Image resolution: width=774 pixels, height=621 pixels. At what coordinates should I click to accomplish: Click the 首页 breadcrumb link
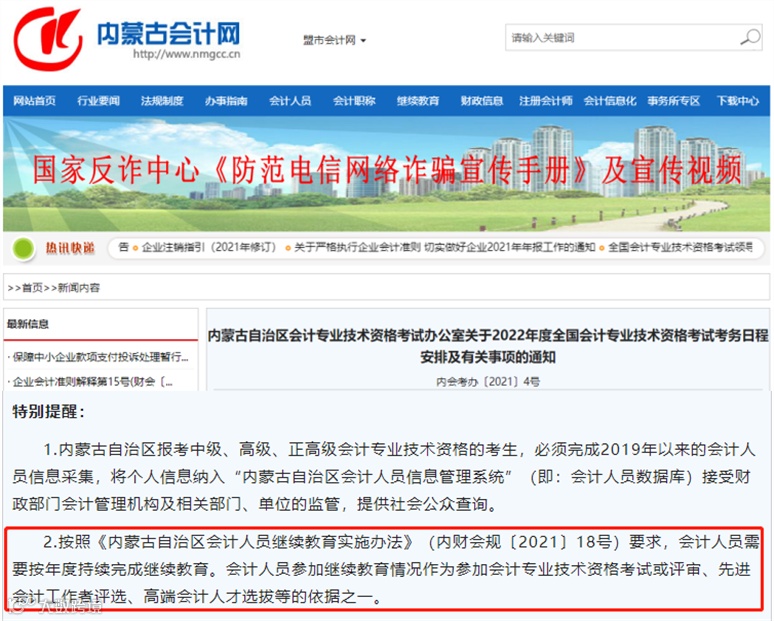click(33, 288)
